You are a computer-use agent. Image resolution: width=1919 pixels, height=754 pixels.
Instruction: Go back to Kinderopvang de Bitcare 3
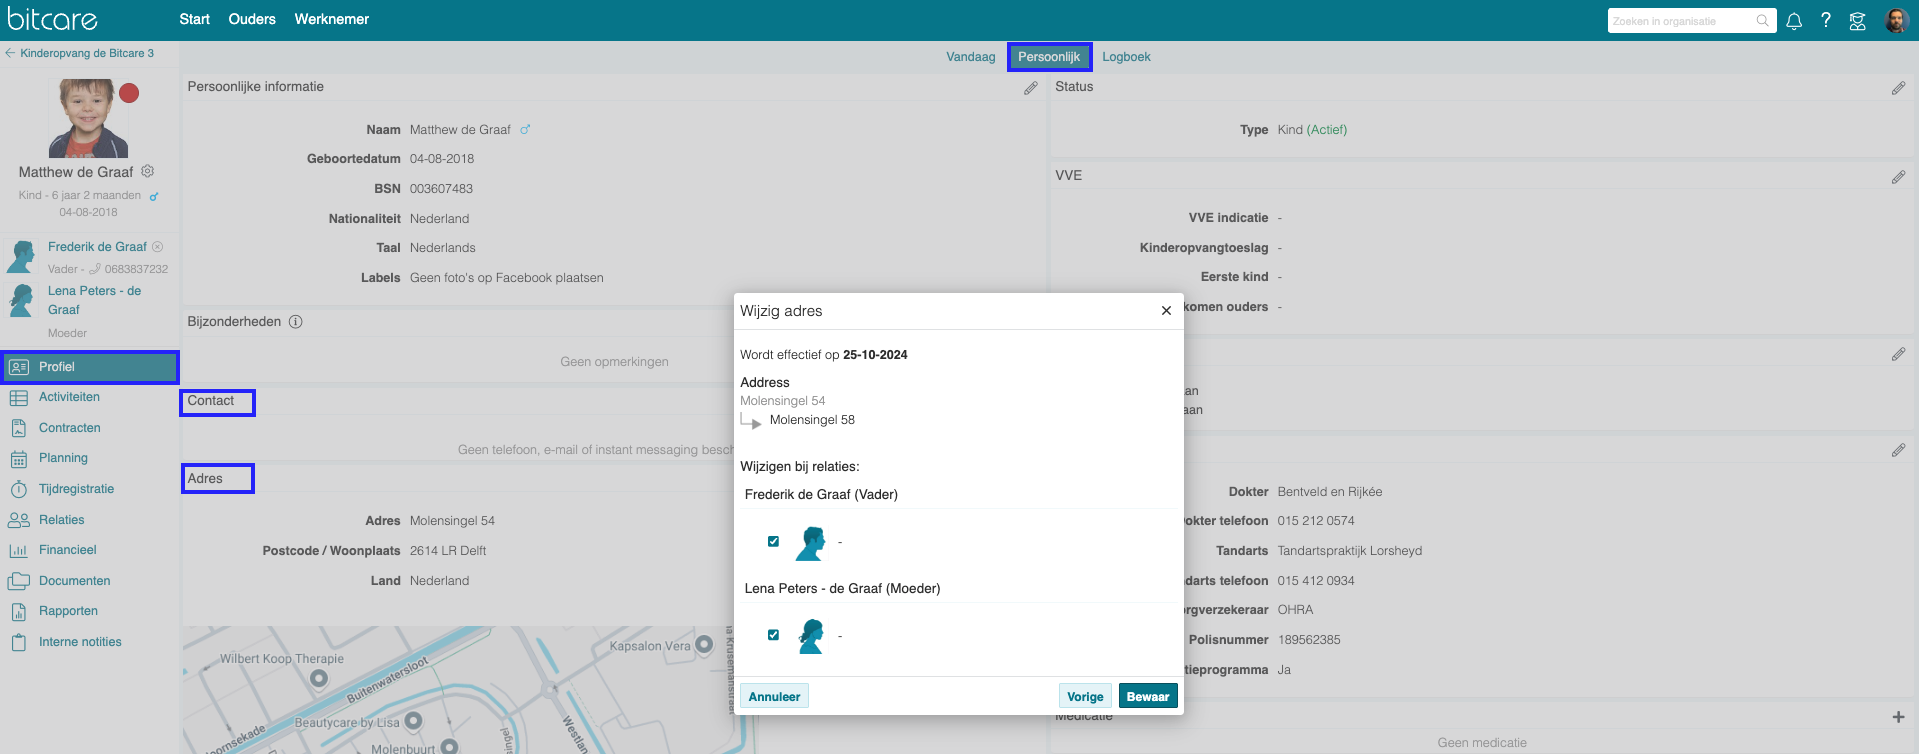(x=80, y=53)
